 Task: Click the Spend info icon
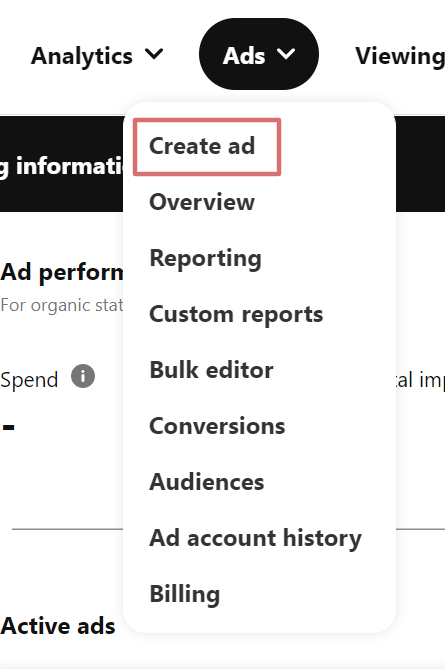tap(83, 376)
